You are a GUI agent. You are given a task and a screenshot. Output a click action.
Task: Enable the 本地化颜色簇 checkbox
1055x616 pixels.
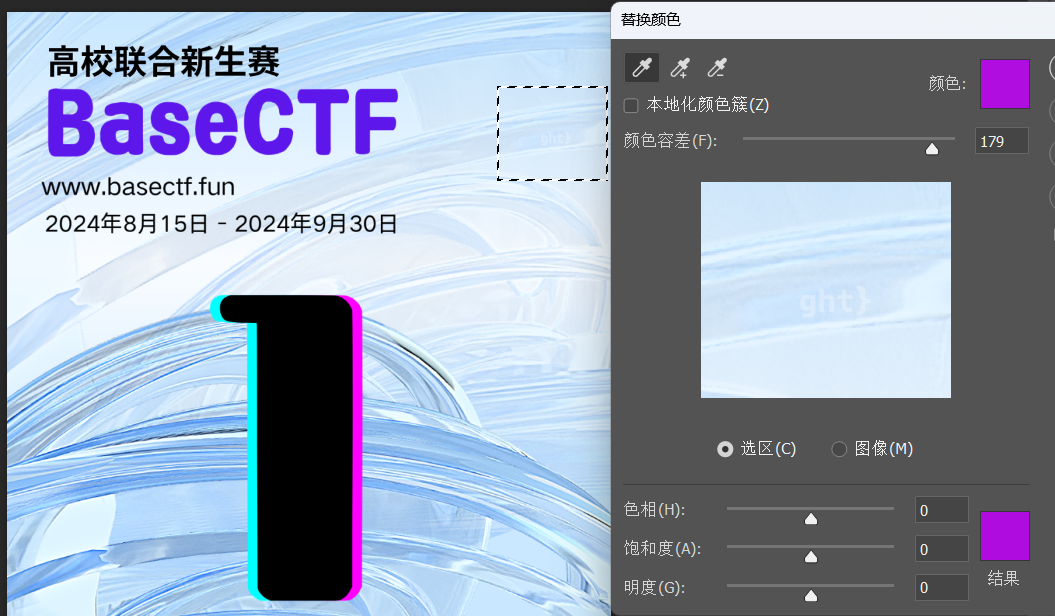tap(631, 106)
